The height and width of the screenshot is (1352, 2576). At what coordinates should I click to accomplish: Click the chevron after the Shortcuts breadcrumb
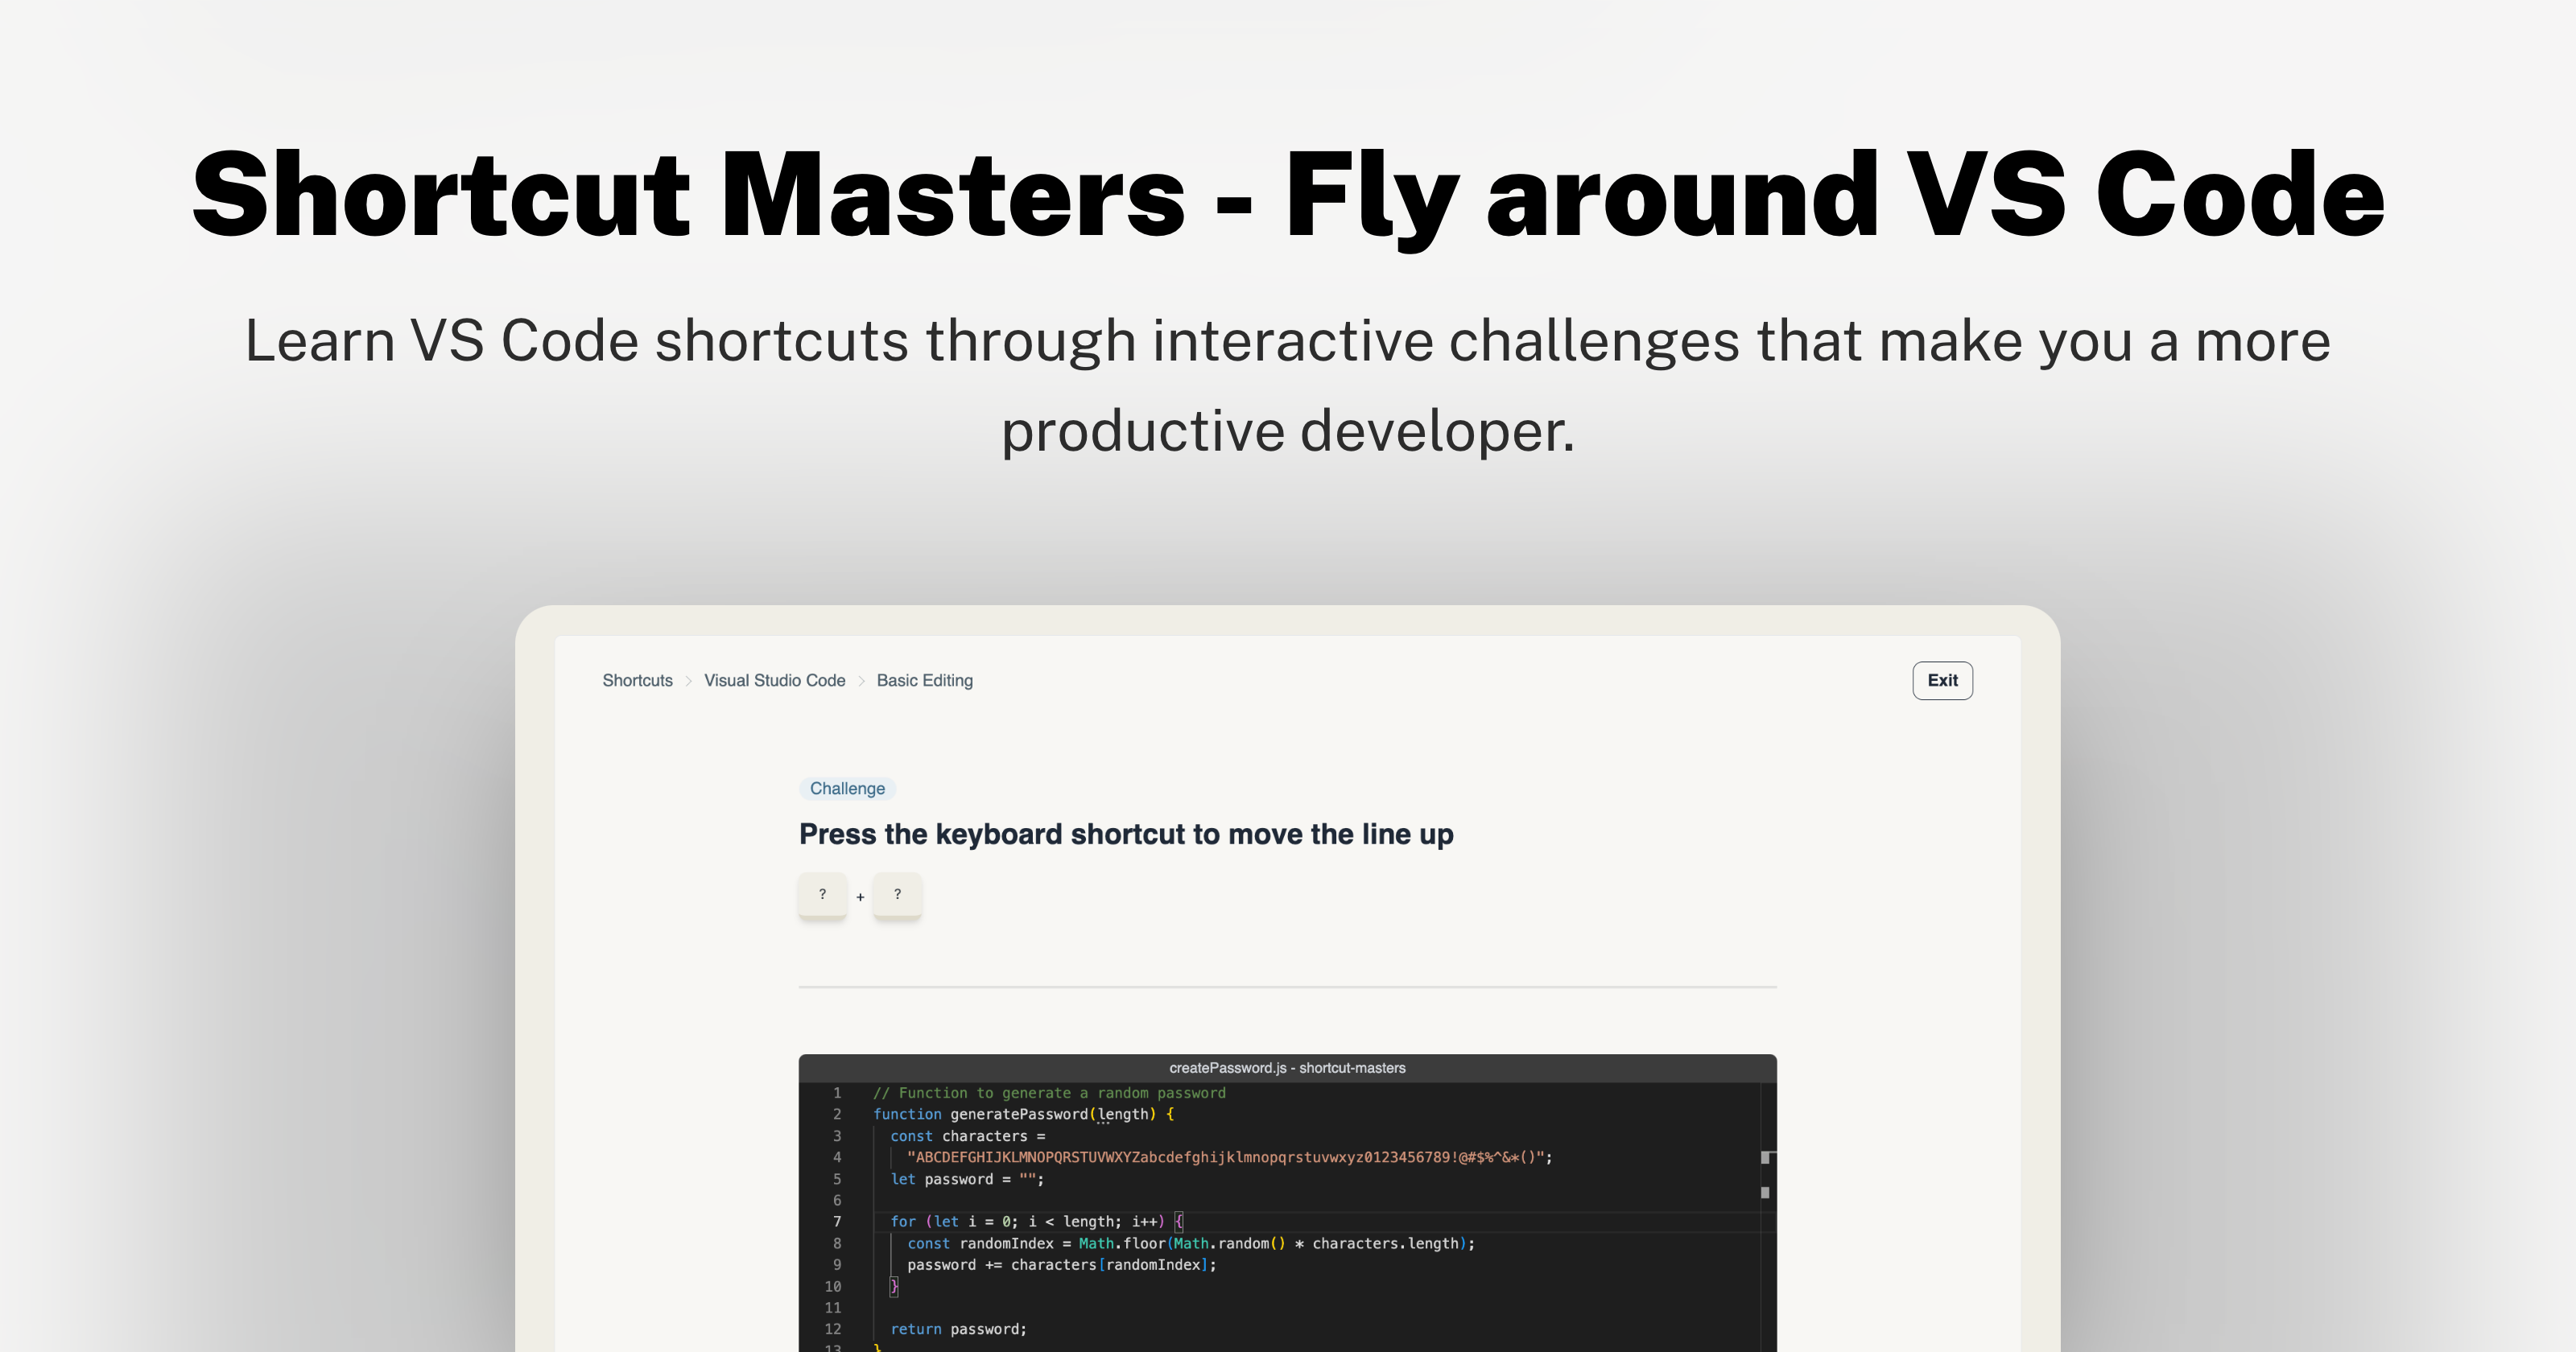click(688, 680)
